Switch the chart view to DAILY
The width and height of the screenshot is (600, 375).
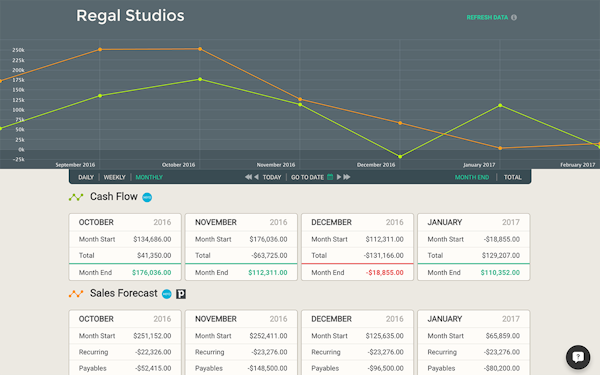click(86, 177)
